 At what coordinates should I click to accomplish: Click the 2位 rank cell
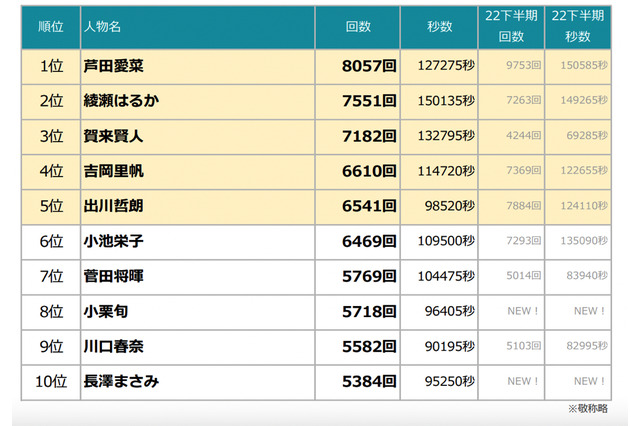[51, 101]
